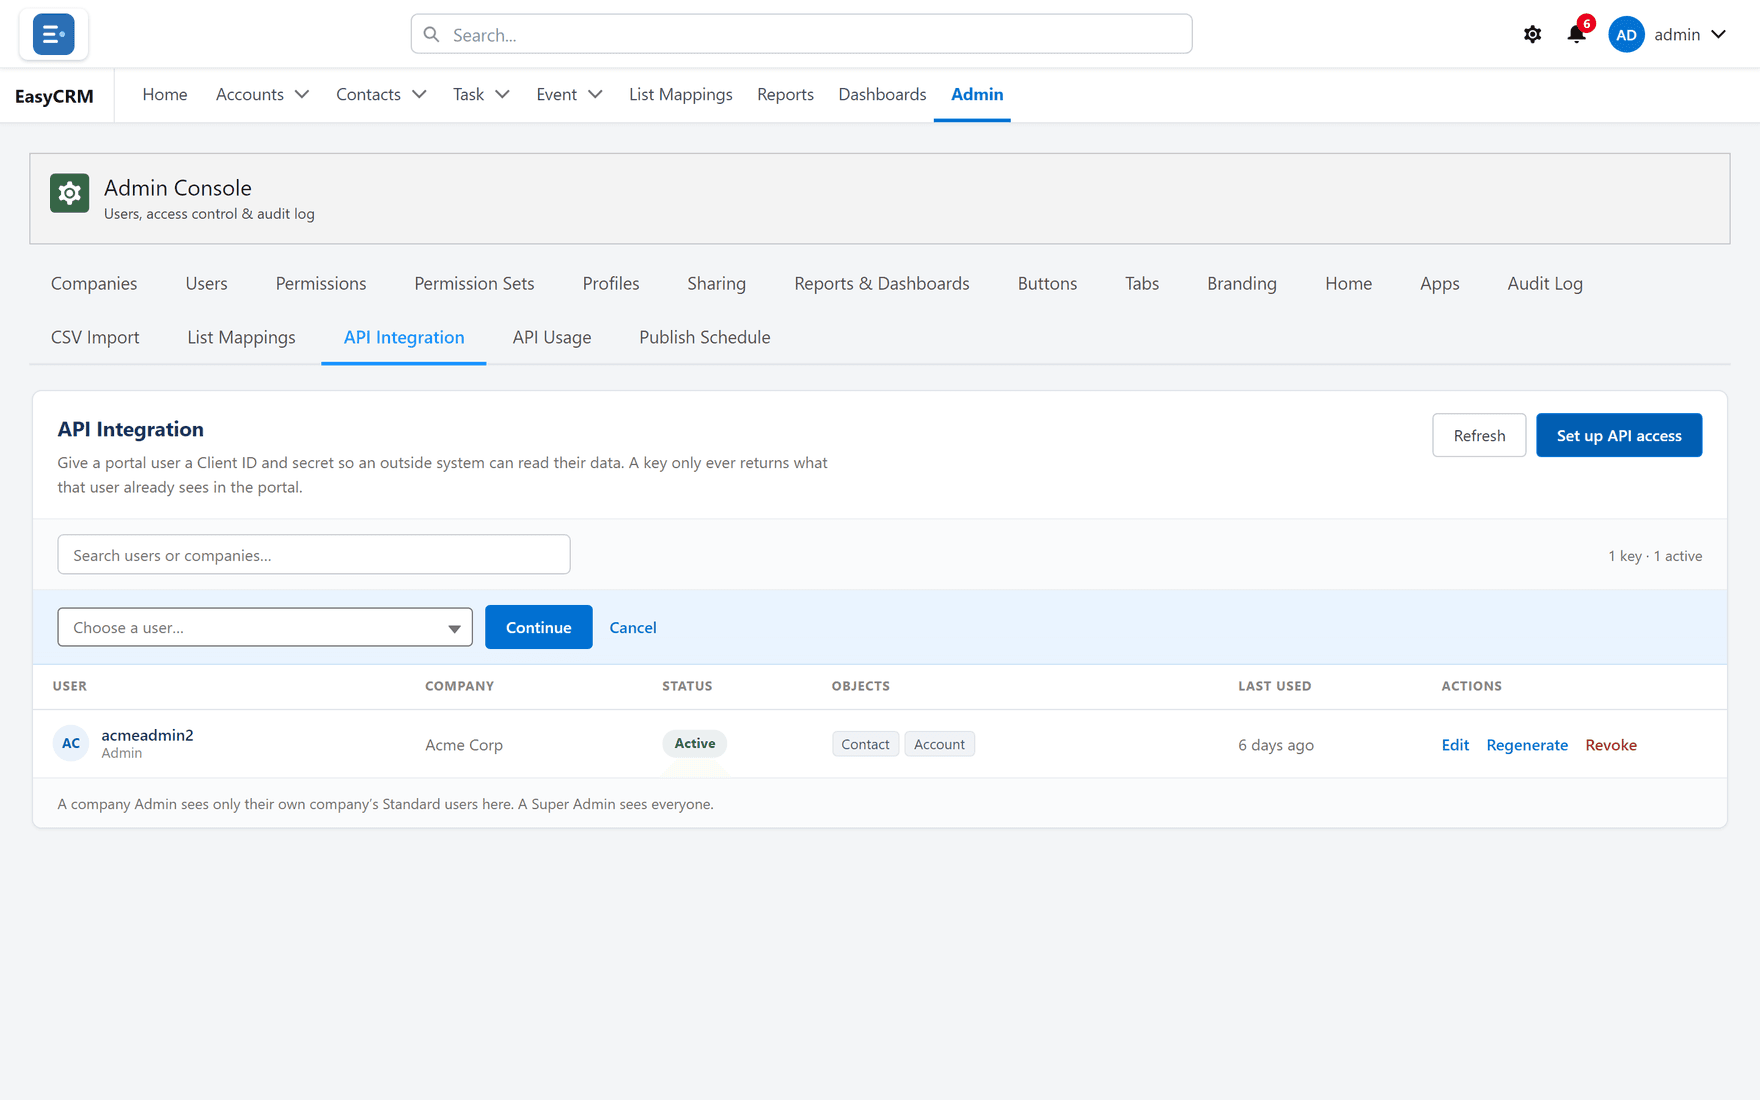
Task: Click the Search users or companies field
Action: (x=314, y=555)
